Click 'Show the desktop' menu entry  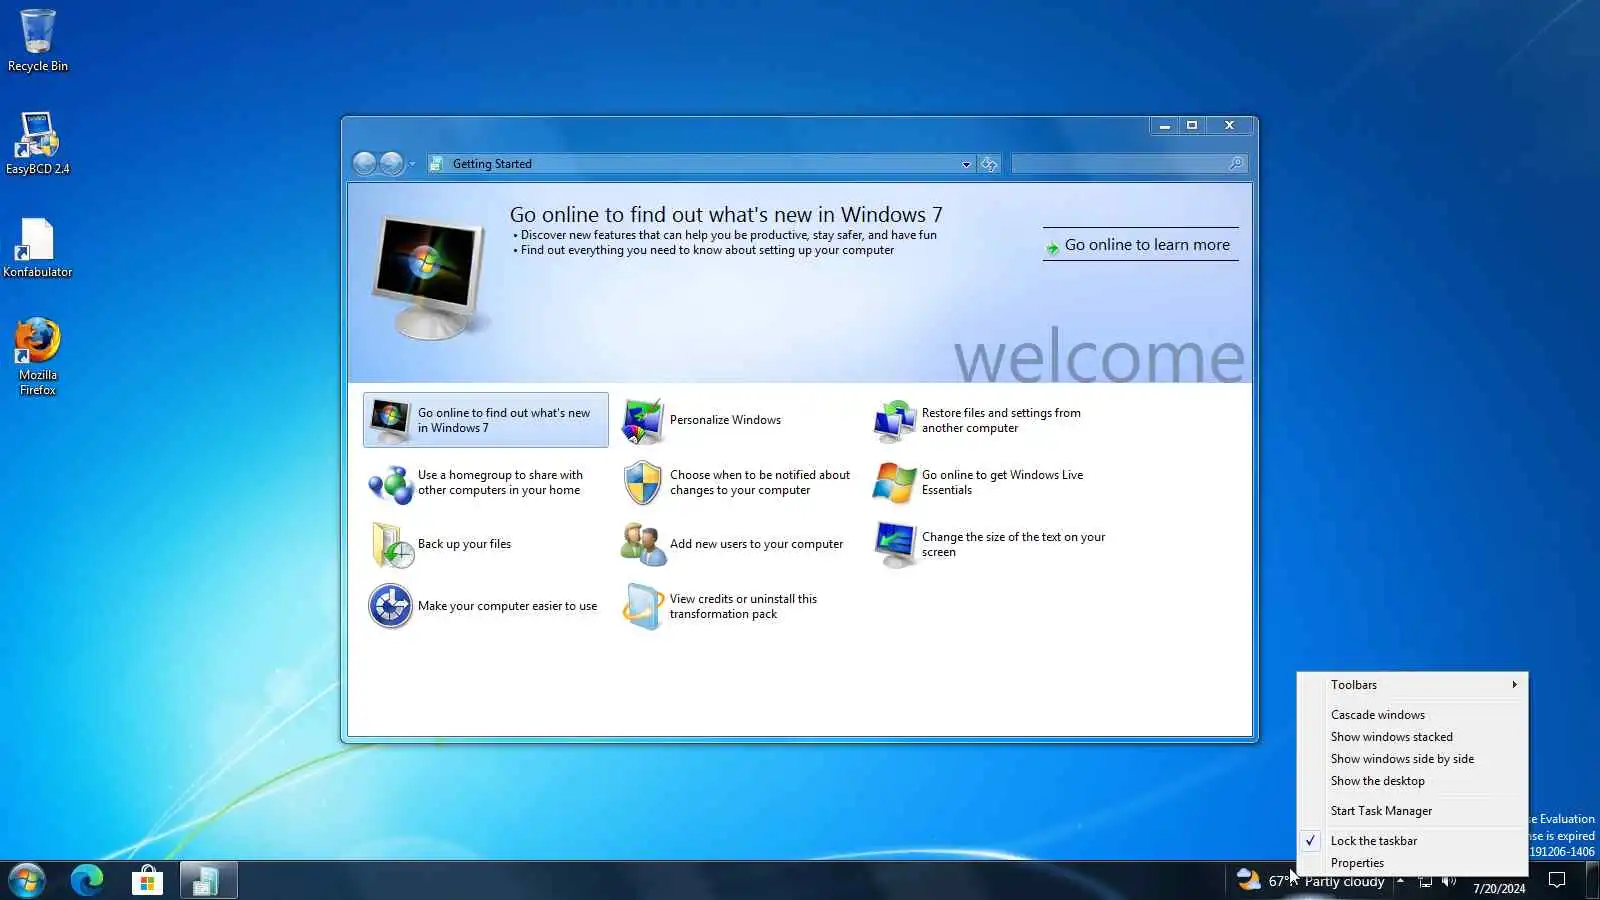[1412, 781]
